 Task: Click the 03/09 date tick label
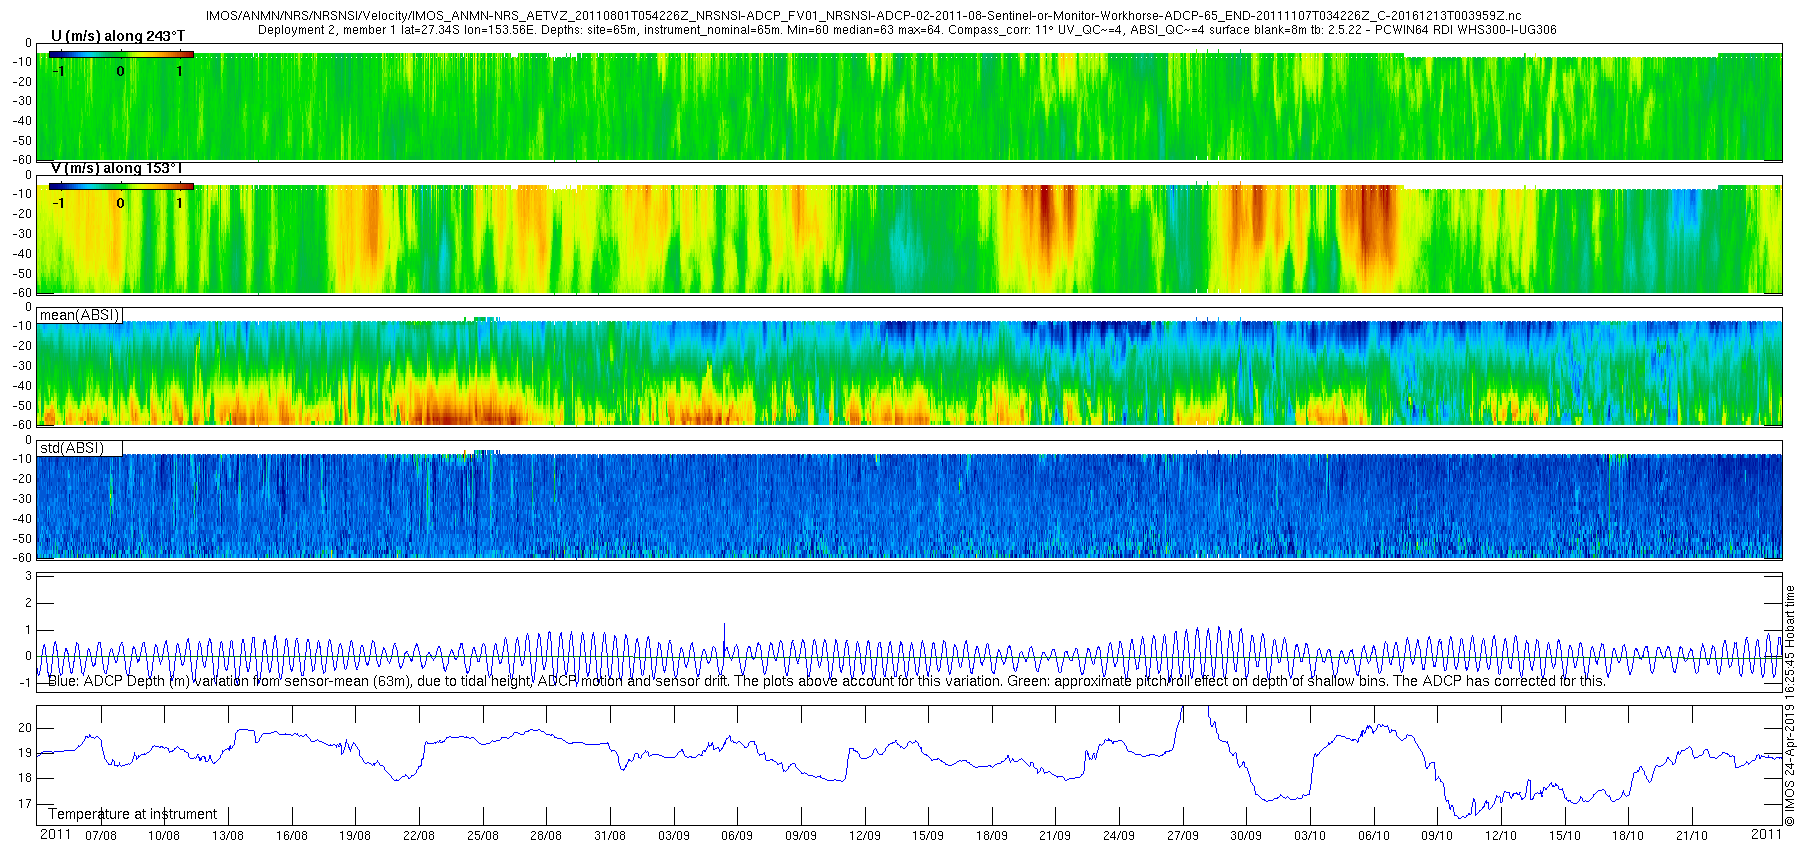pyautogui.click(x=674, y=836)
